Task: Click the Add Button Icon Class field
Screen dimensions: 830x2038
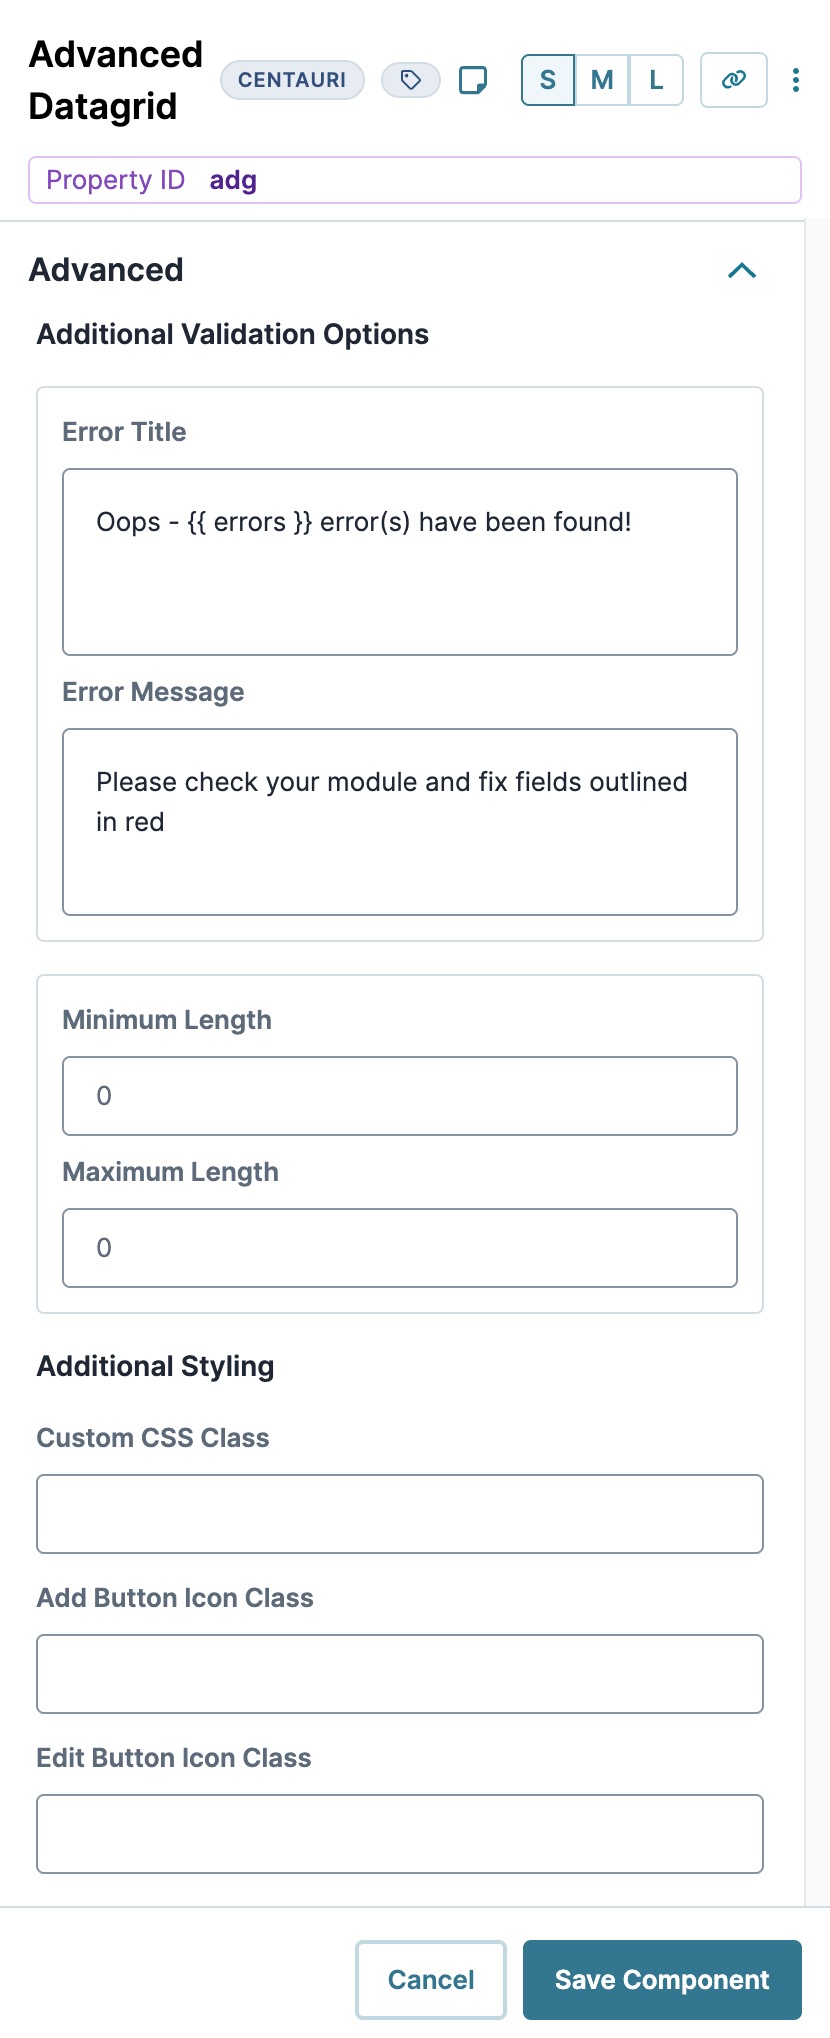Action: pos(400,1674)
